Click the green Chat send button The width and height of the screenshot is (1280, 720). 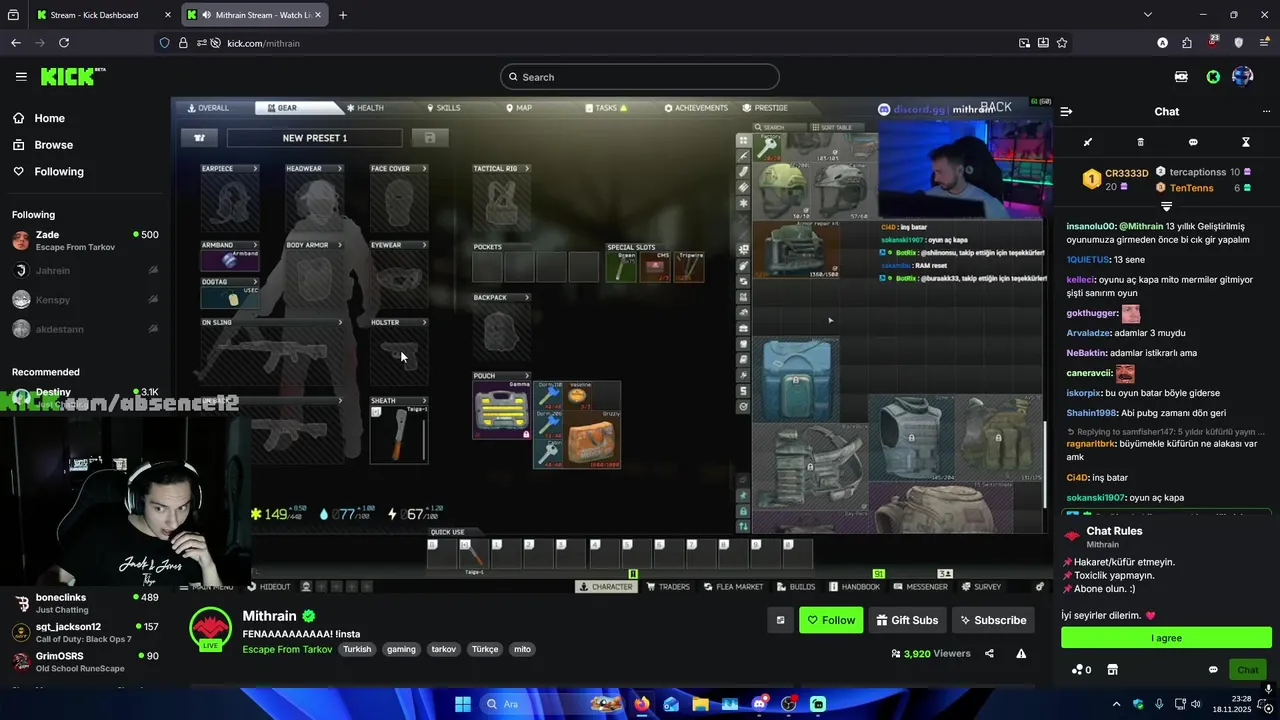click(1248, 669)
